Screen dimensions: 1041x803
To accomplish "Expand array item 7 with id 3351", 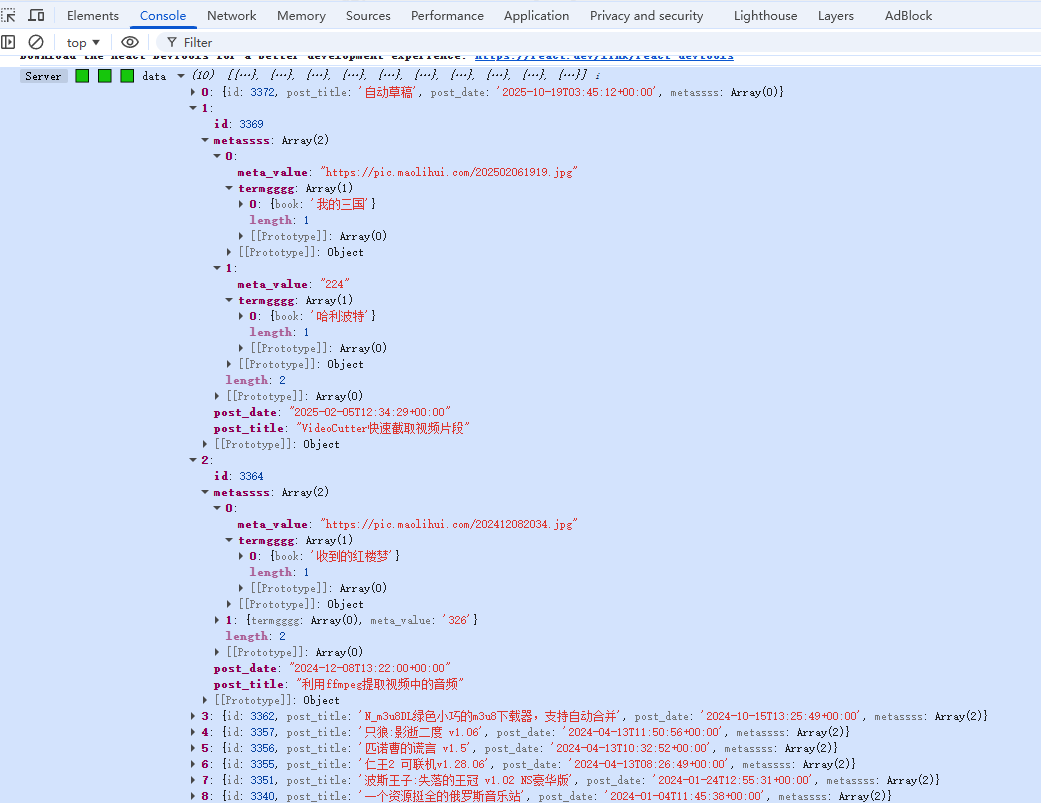I will [x=193, y=780].
